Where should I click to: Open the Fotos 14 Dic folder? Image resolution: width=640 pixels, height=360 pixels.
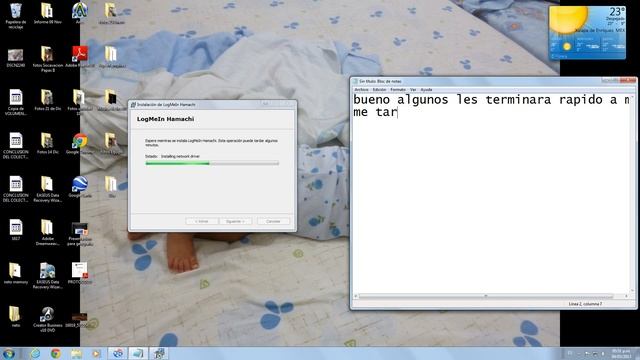[47, 143]
